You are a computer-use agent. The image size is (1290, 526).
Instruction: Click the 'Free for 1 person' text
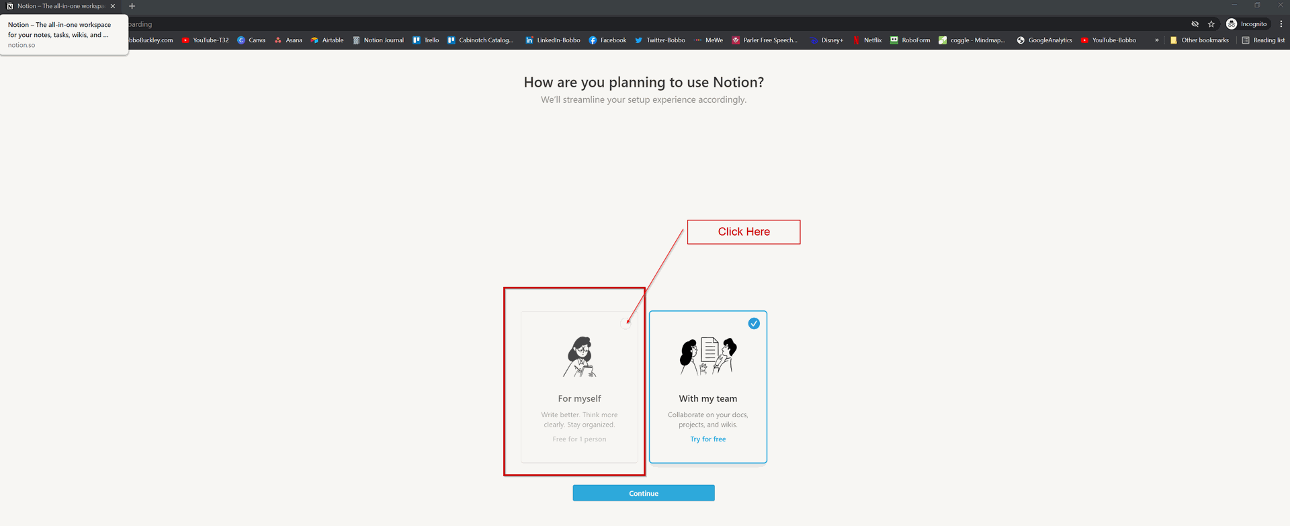coord(580,439)
